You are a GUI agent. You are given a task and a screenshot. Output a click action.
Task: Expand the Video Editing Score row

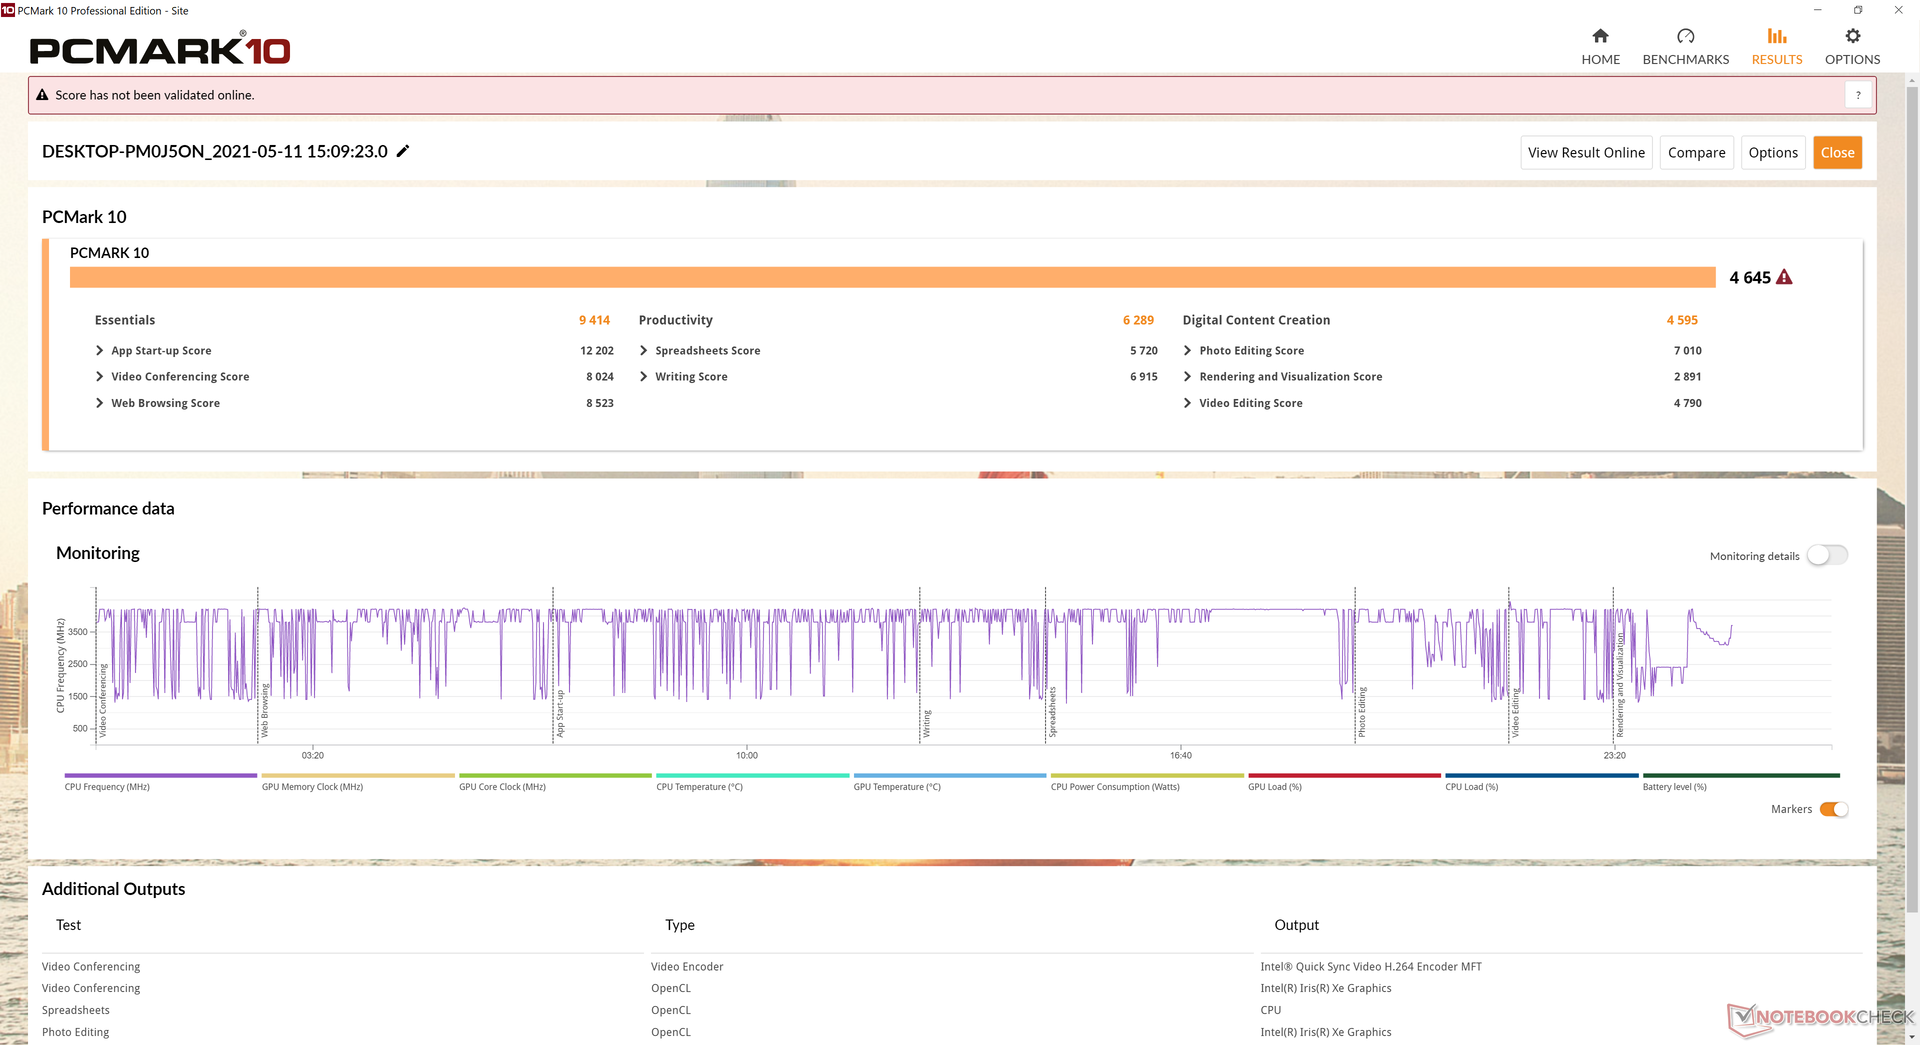pyautogui.click(x=1187, y=403)
